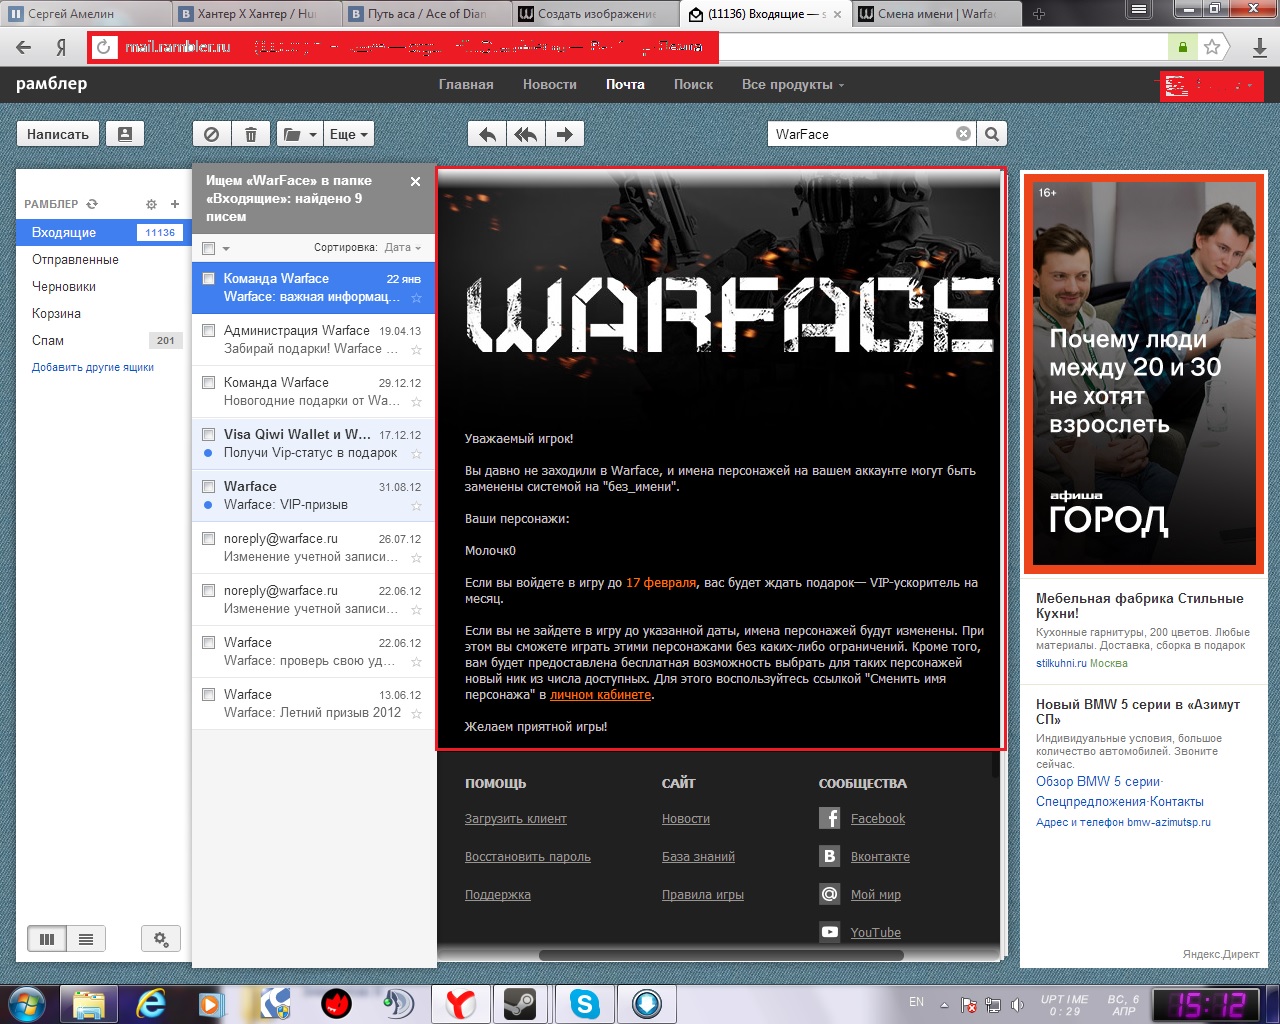The image size is (1280, 1024).
Task: Add new folder plus icon
Action: pyautogui.click(x=175, y=204)
